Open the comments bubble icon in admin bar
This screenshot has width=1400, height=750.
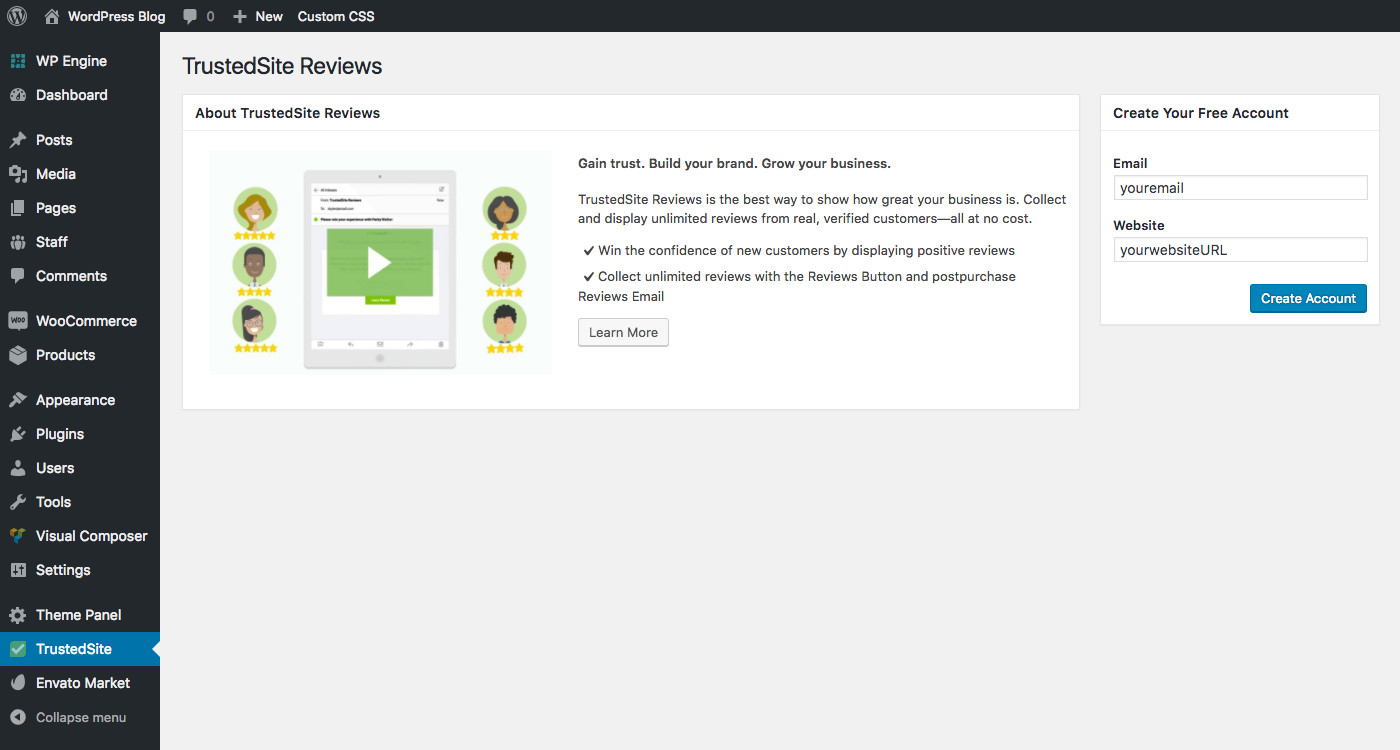[x=190, y=17]
